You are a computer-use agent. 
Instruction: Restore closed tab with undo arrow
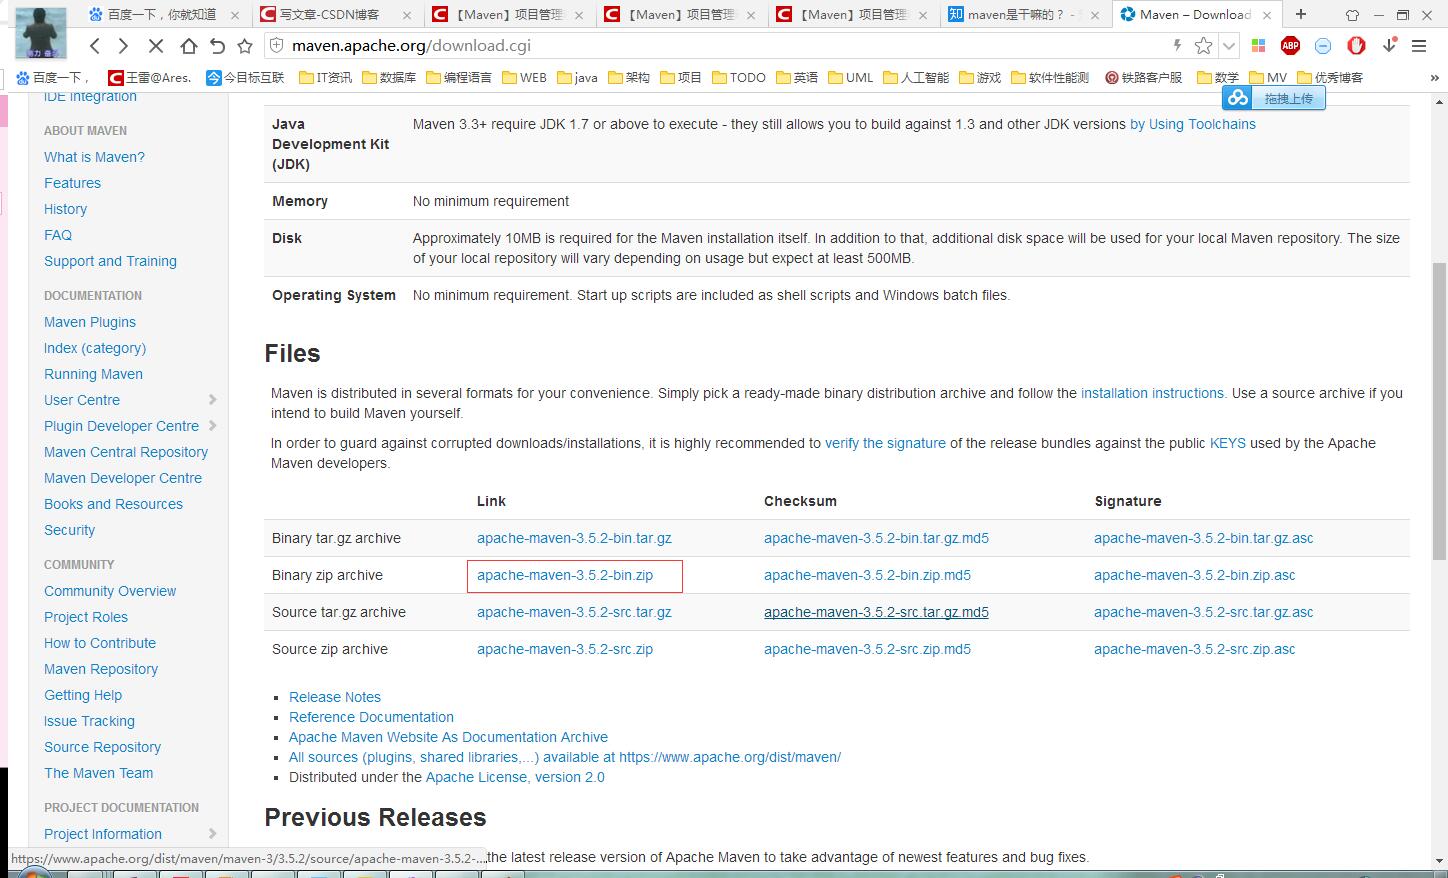coord(217,46)
